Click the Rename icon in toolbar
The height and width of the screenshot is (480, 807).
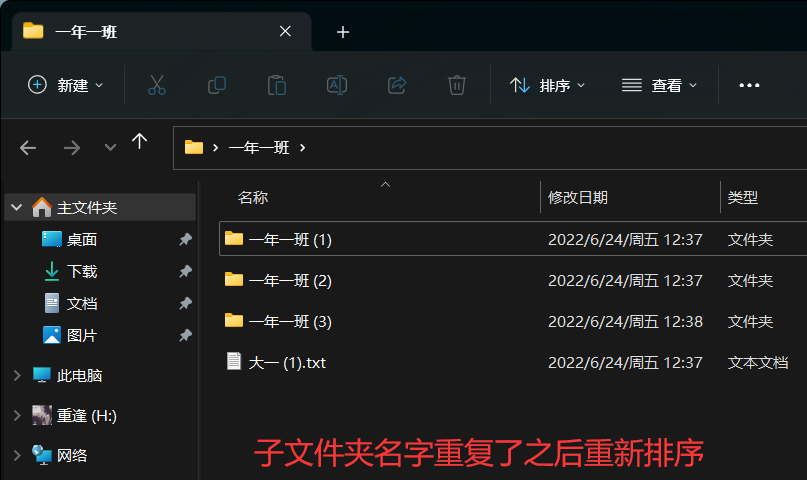(x=337, y=85)
